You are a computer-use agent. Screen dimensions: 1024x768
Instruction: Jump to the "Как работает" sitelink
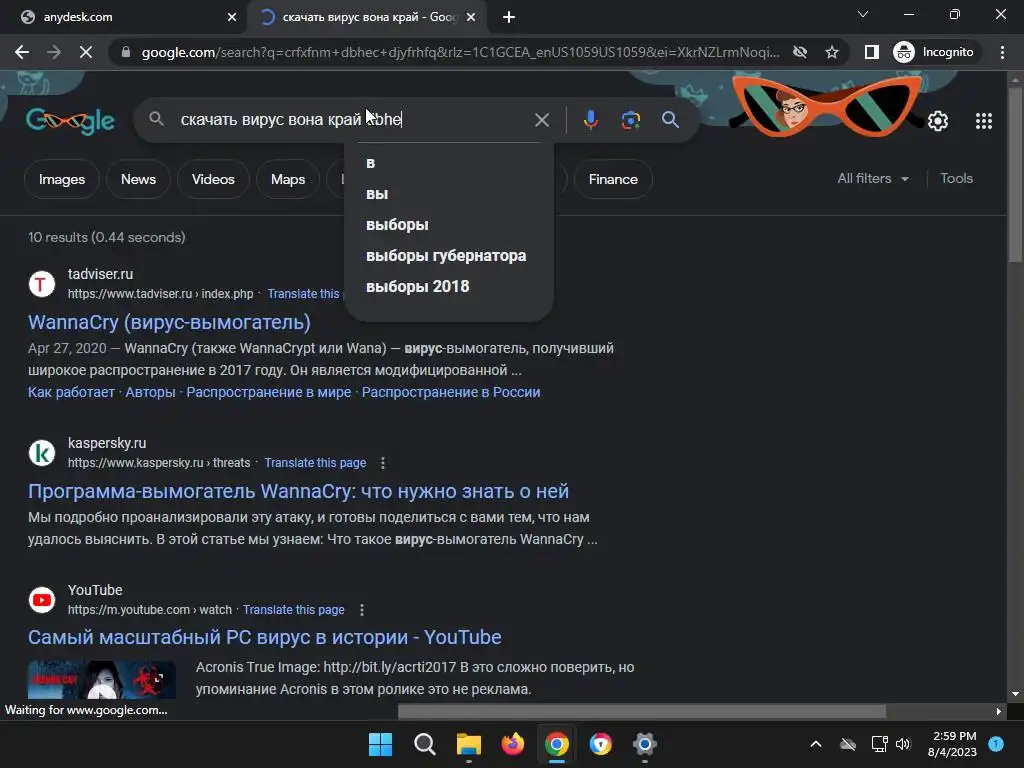pos(71,392)
